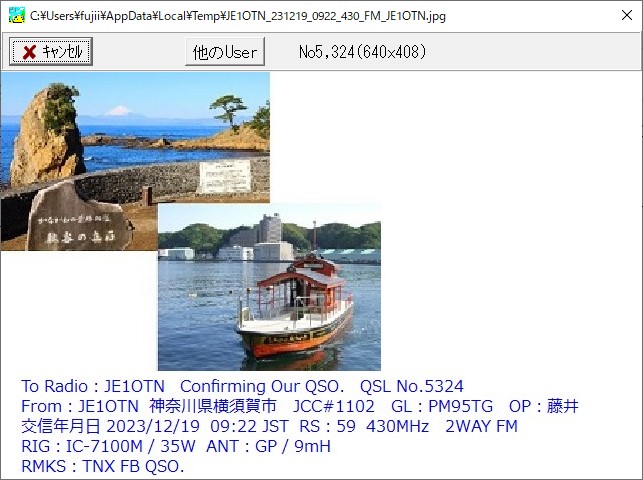Image resolution: width=643 pixels, height=480 pixels.
Task: Click the No5,324(640x408) size label
Action: (x=363, y=52)
